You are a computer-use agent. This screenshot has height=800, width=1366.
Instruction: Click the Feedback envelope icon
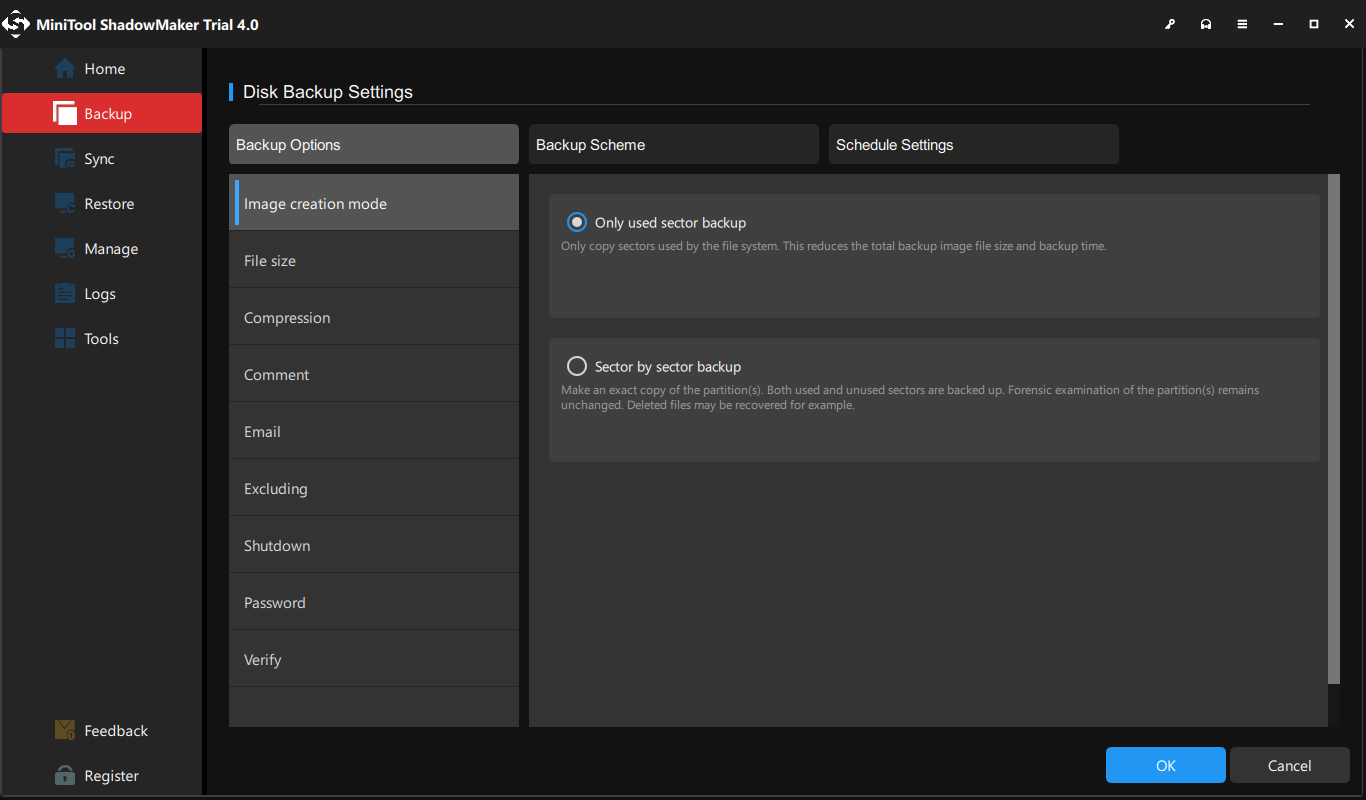tap(65, 731)
